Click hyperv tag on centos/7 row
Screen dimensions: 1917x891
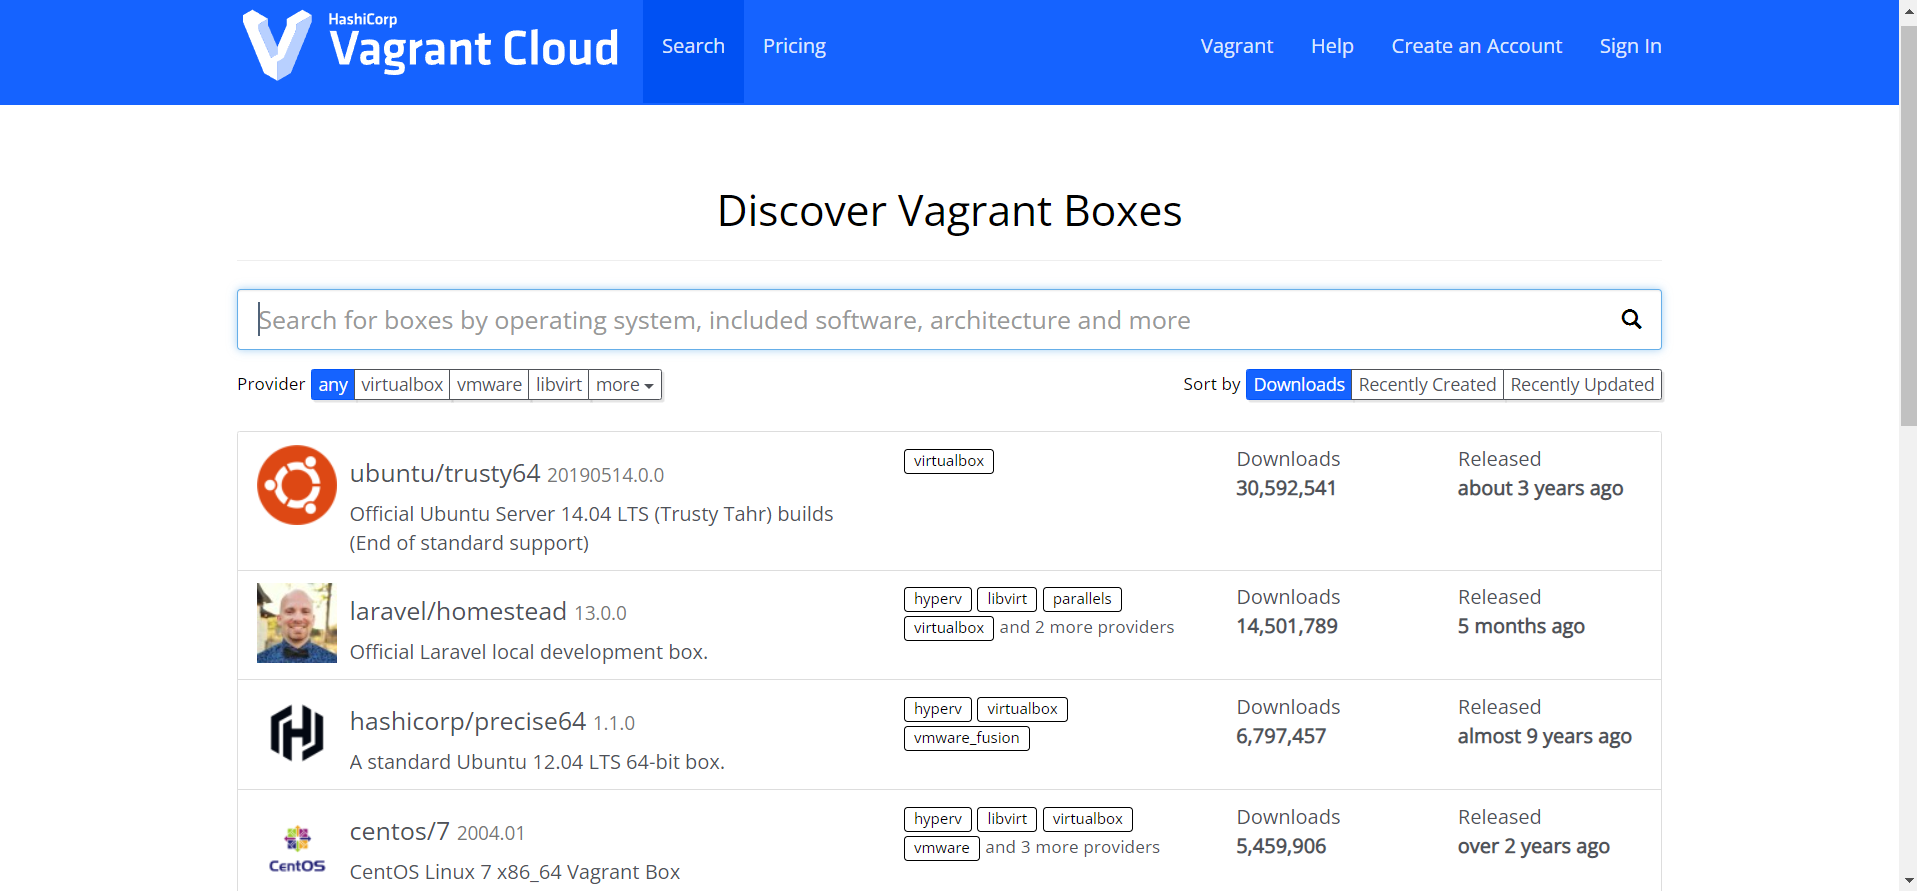coord(938,819)
